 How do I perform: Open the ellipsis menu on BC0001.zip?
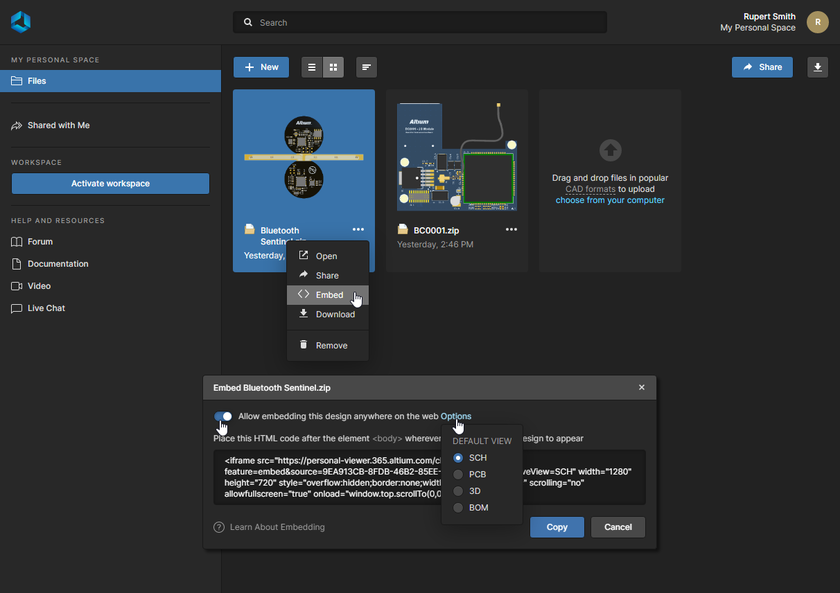[511, 228]
